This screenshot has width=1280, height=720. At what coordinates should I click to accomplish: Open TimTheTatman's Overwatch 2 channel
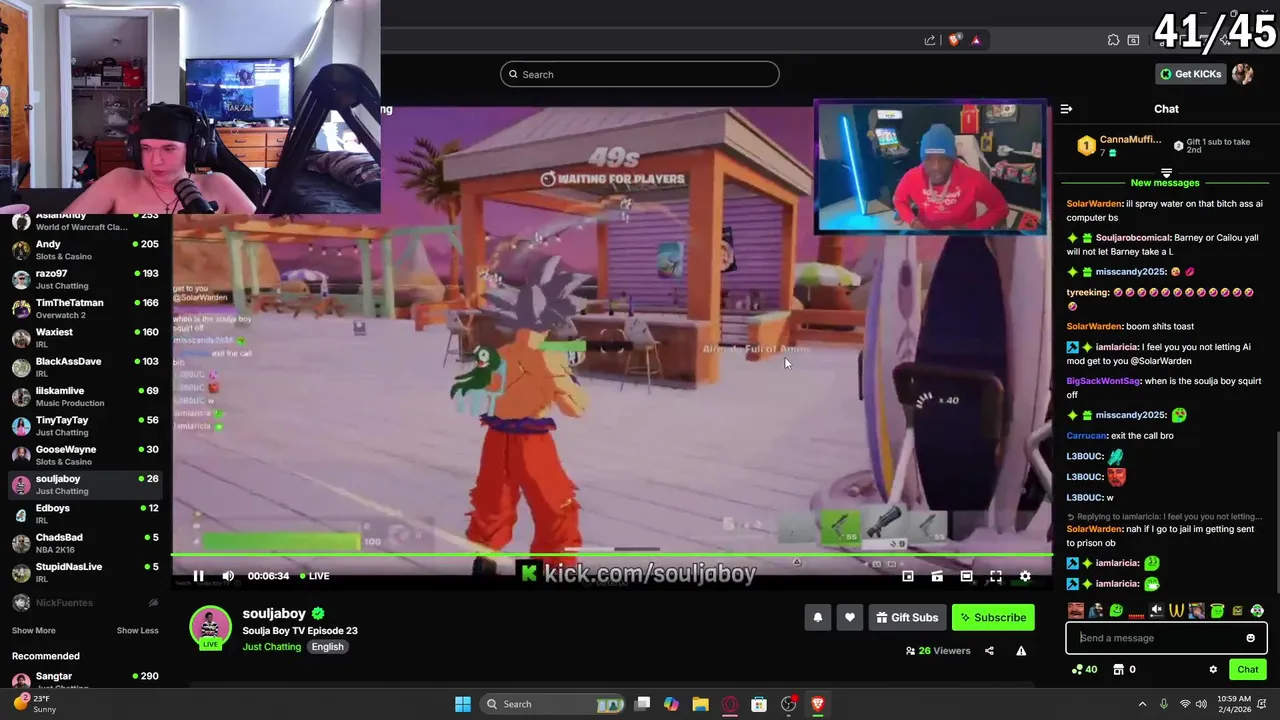pos(85,308)
